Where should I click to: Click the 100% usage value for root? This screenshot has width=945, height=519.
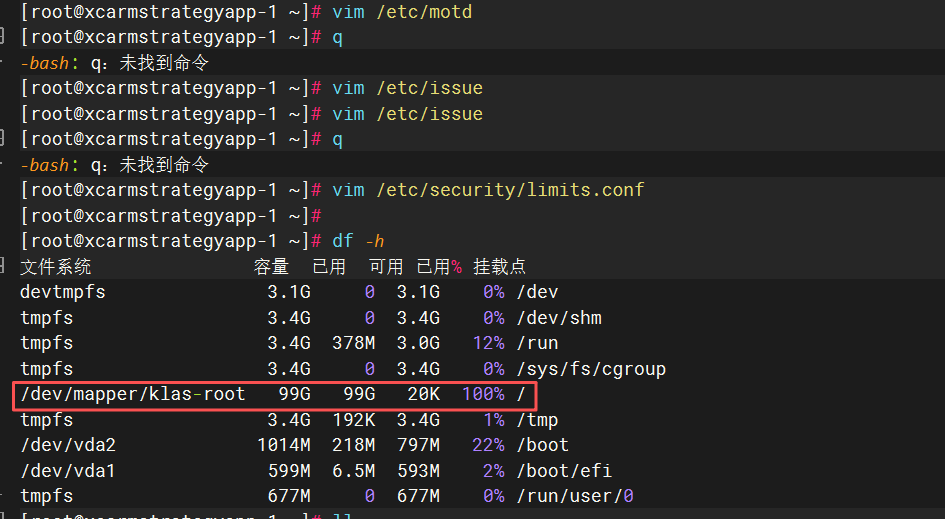(x=483, y=394)
